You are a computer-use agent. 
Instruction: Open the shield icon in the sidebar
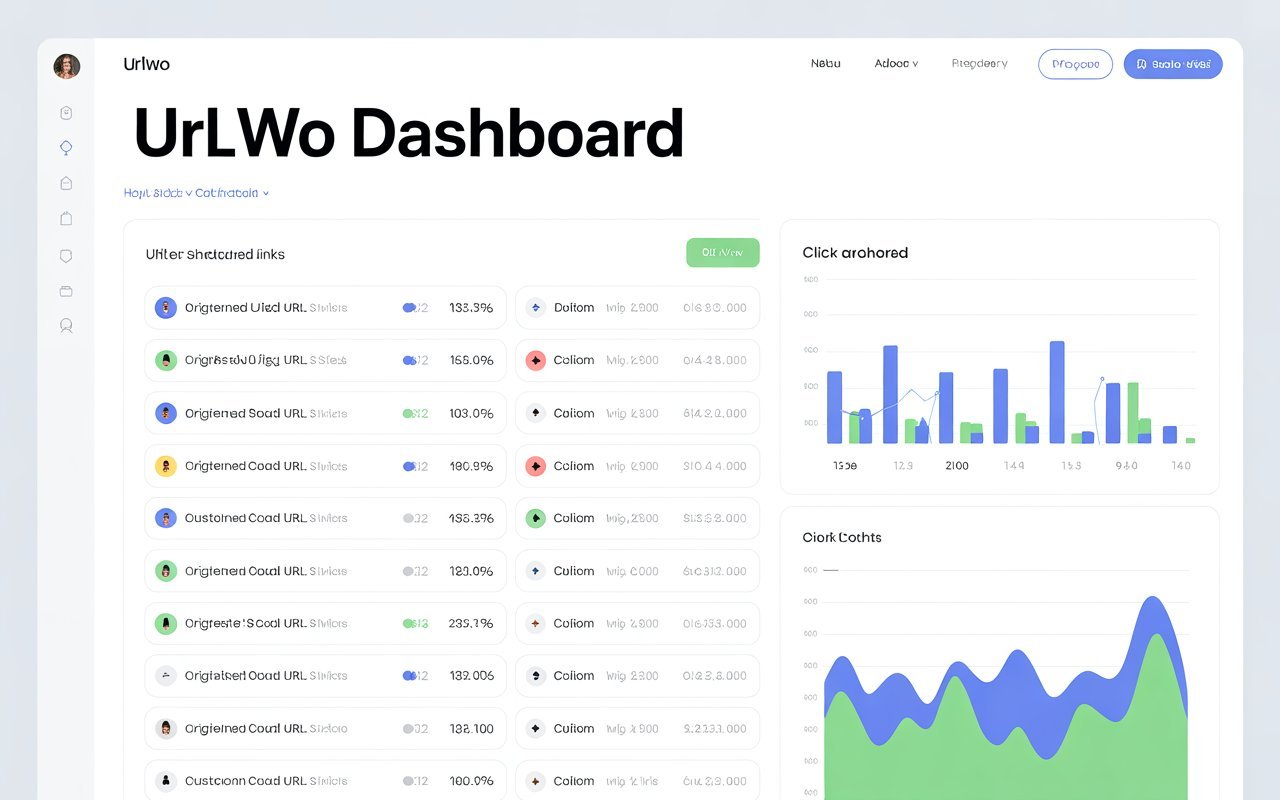(x=66, y=256)
